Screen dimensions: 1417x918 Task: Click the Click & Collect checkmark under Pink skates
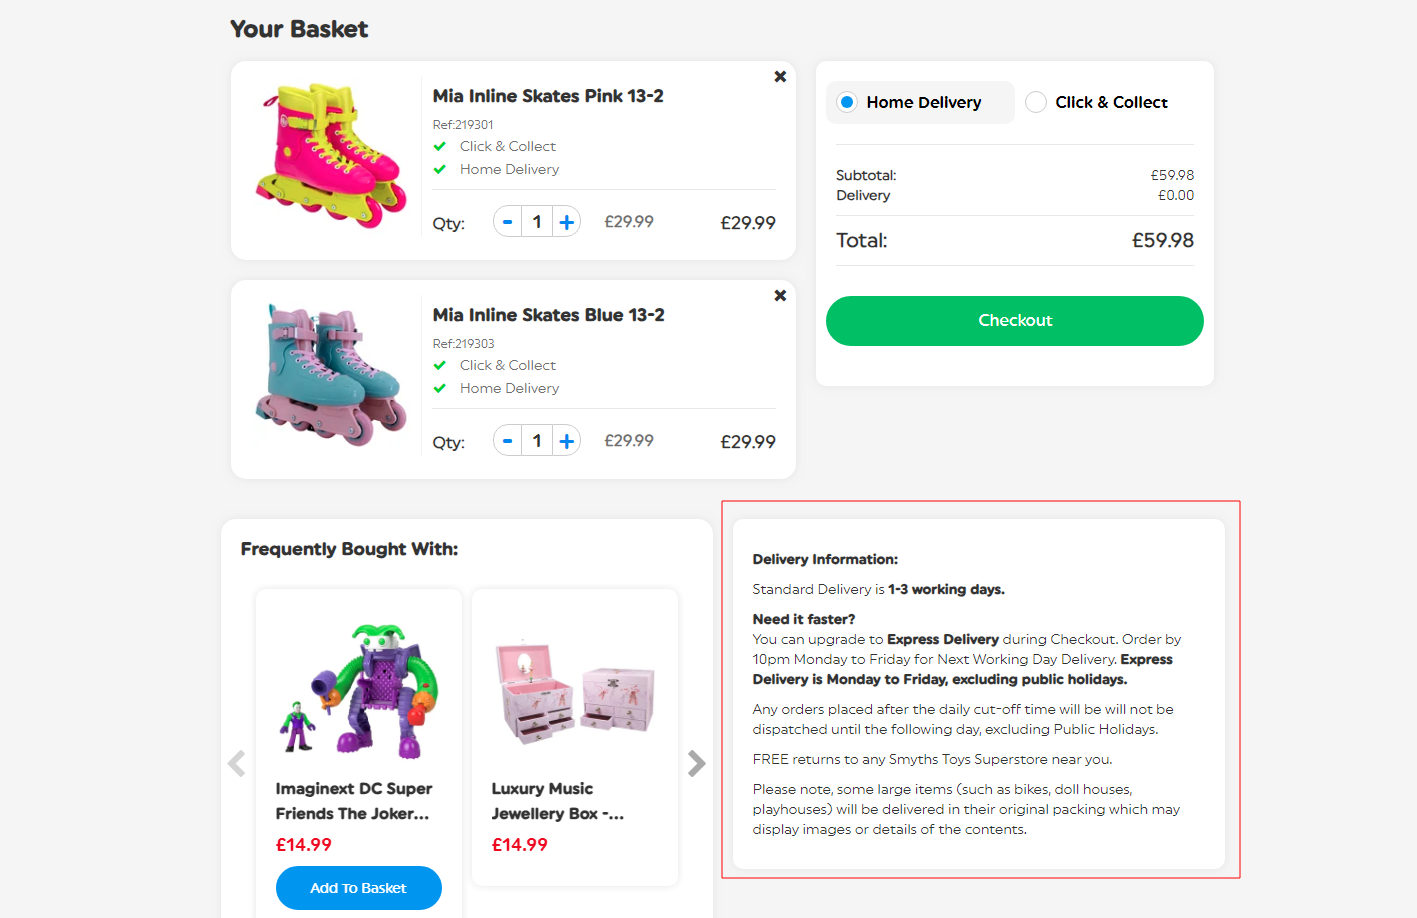click(x=440, y=146)
